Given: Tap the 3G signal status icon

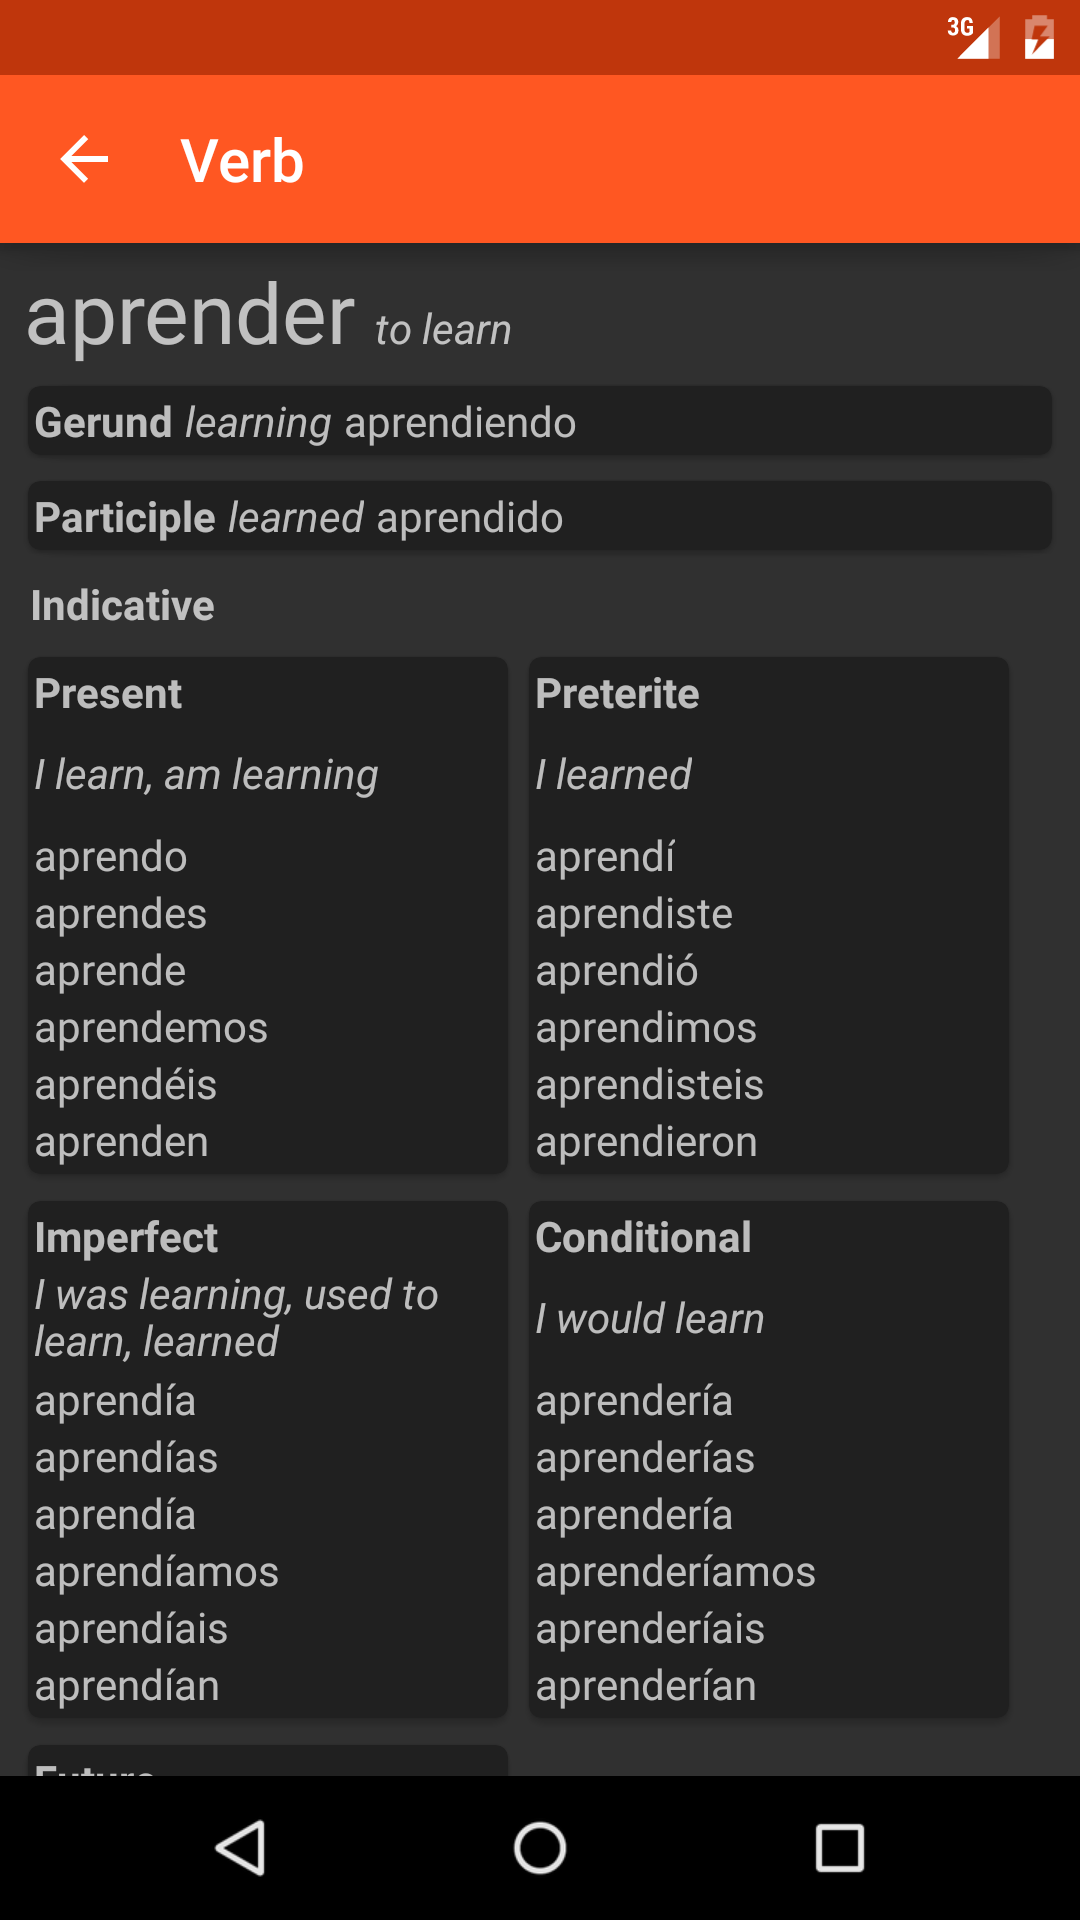Looking at the screenshot, I should pos(972,38).
